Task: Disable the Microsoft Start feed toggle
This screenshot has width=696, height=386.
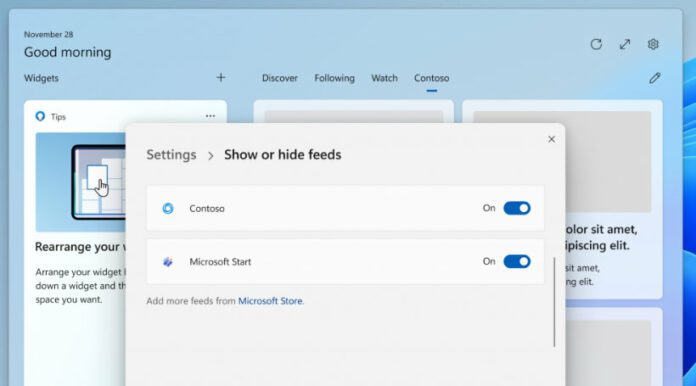Action: 517,261
